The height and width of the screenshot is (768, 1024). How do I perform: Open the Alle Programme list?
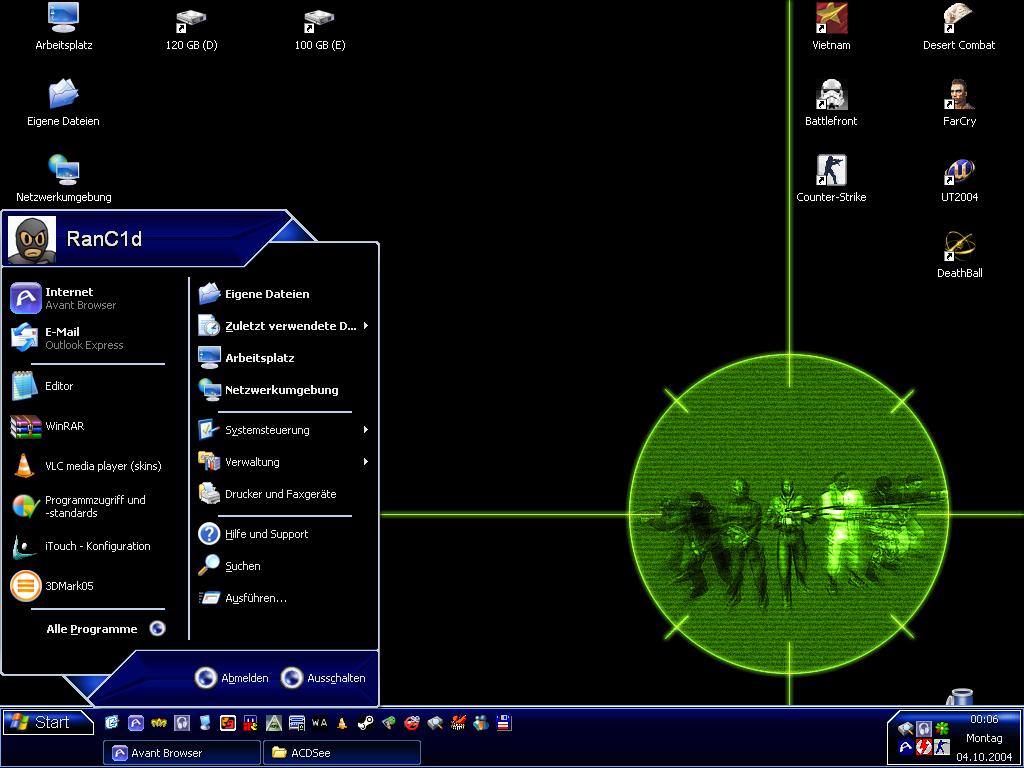[x=104, y=629]
